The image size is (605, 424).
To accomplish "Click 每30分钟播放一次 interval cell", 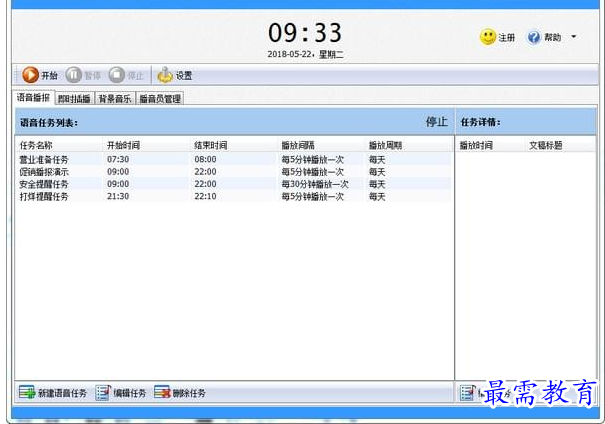I will [x=315, y=184].
